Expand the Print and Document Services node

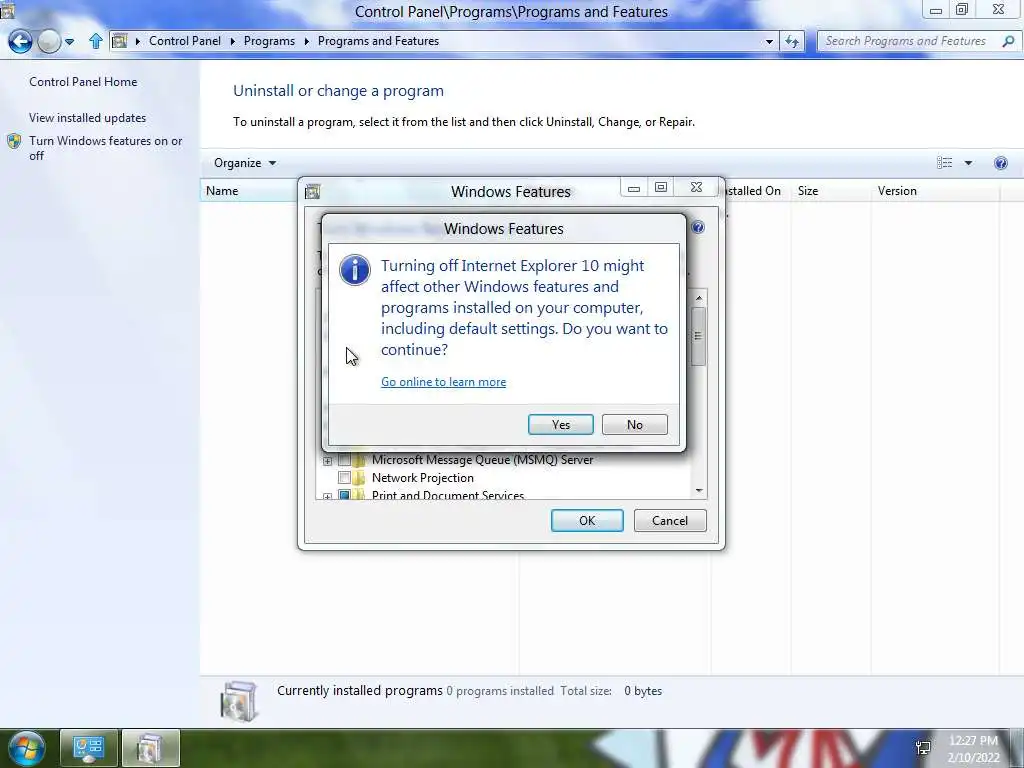327,496
